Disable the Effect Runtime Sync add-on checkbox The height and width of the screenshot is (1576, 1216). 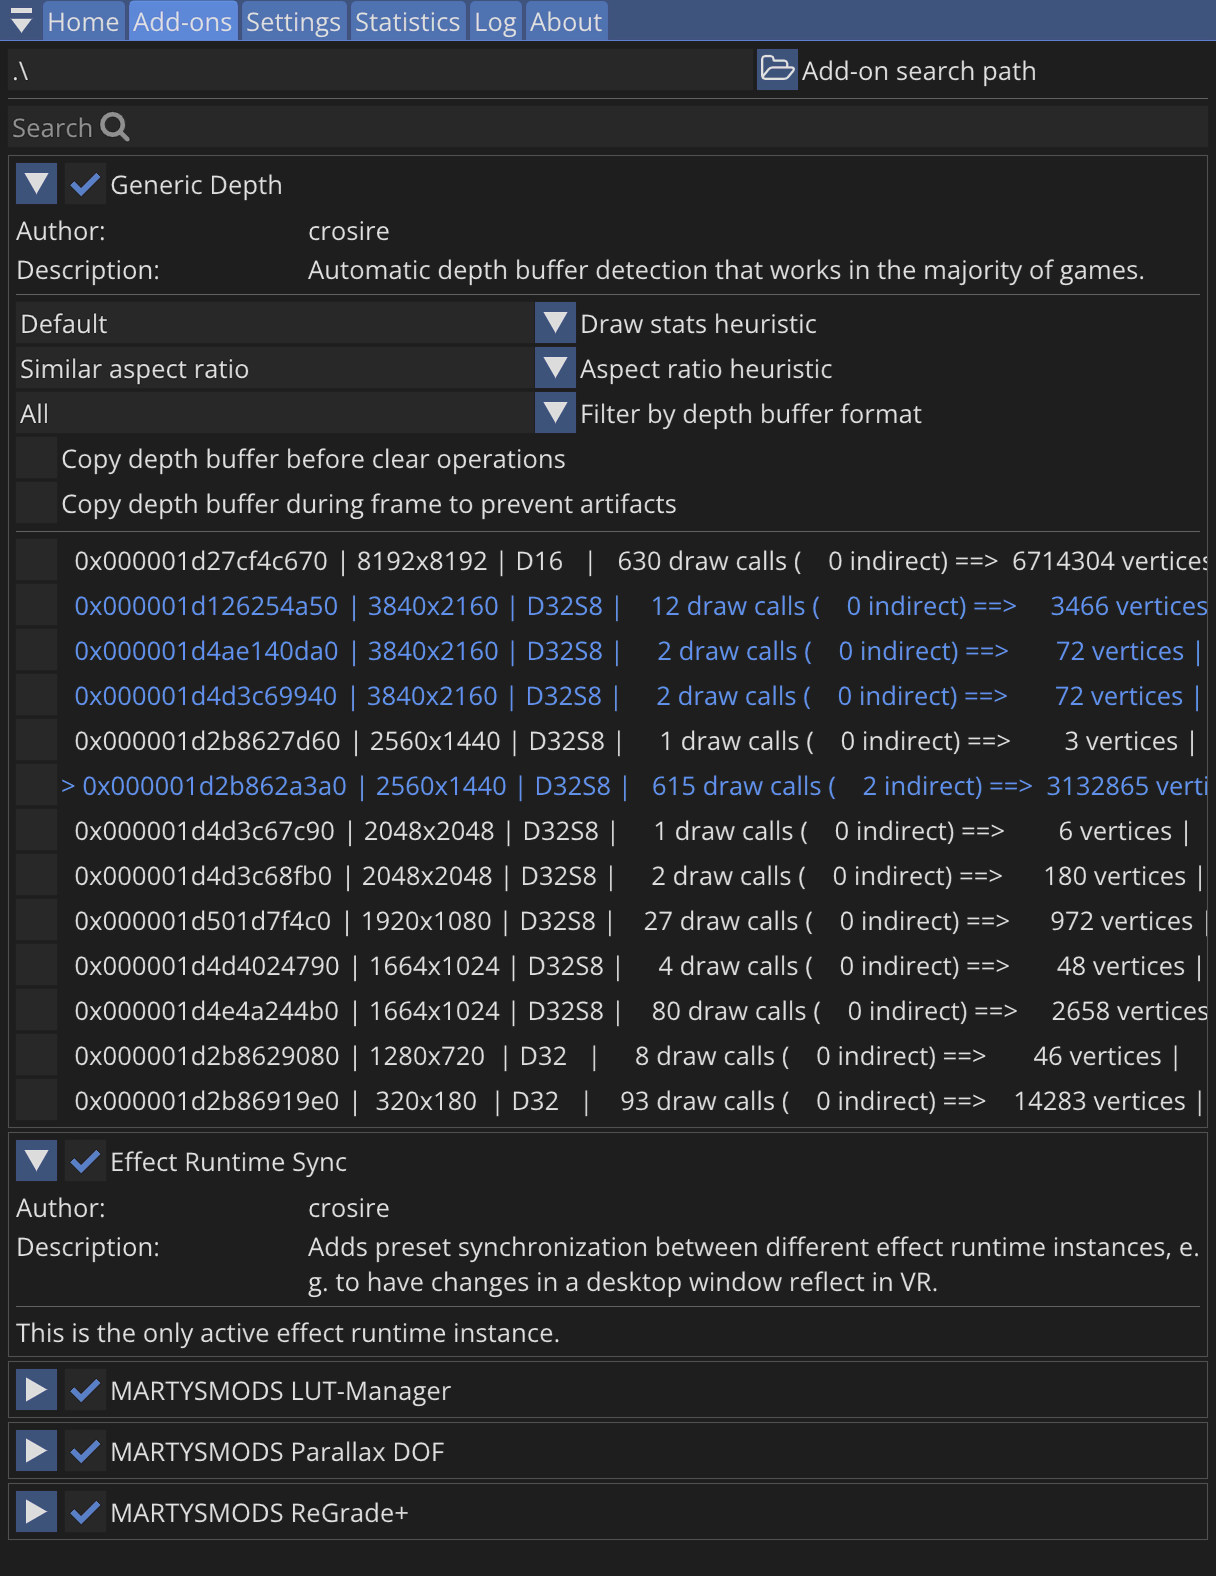point(86,1161)
